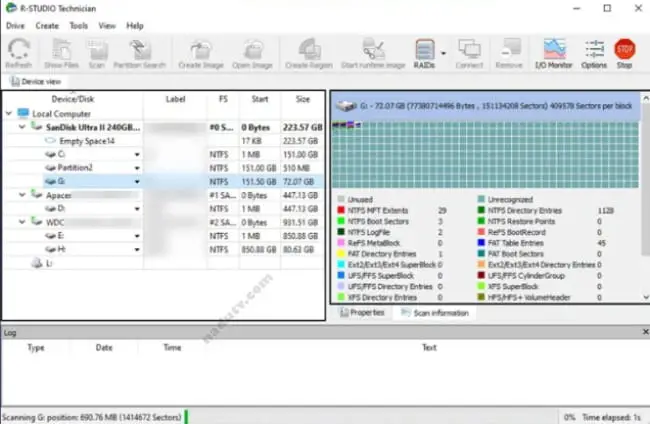Open the dropdown arrow for H: partition
The image size is (650, 424).
point(137,250)
